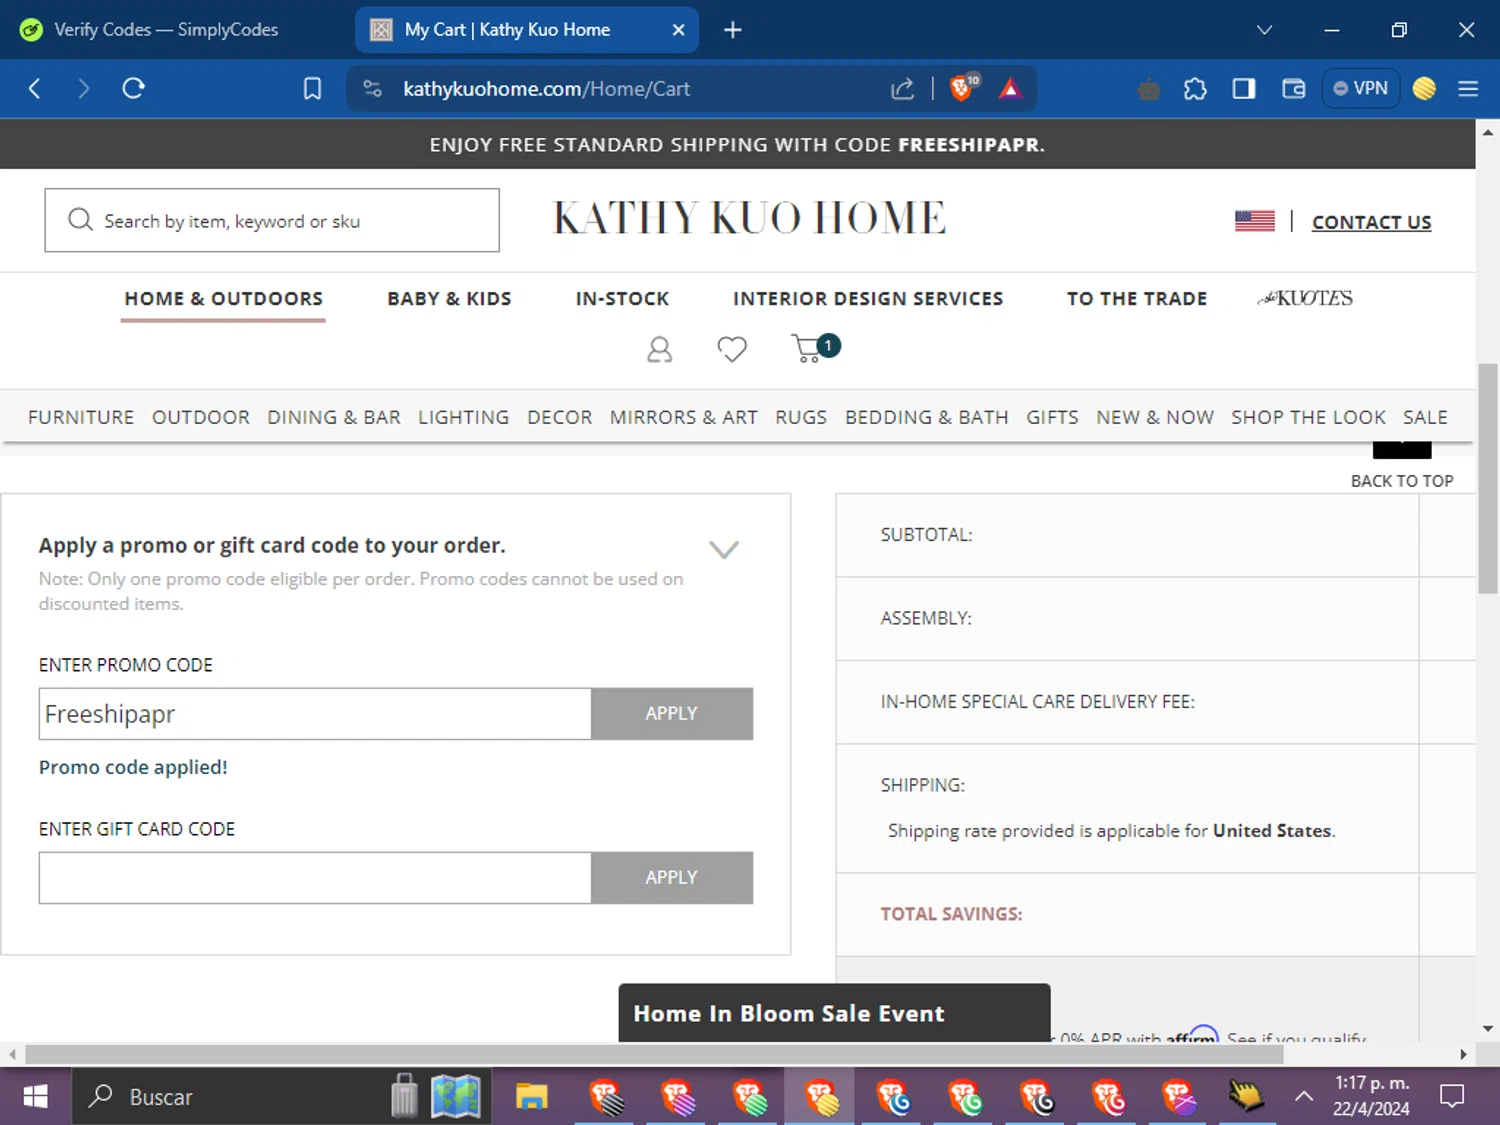
Task: Open Mirrors & Art category
Action: 683,417
